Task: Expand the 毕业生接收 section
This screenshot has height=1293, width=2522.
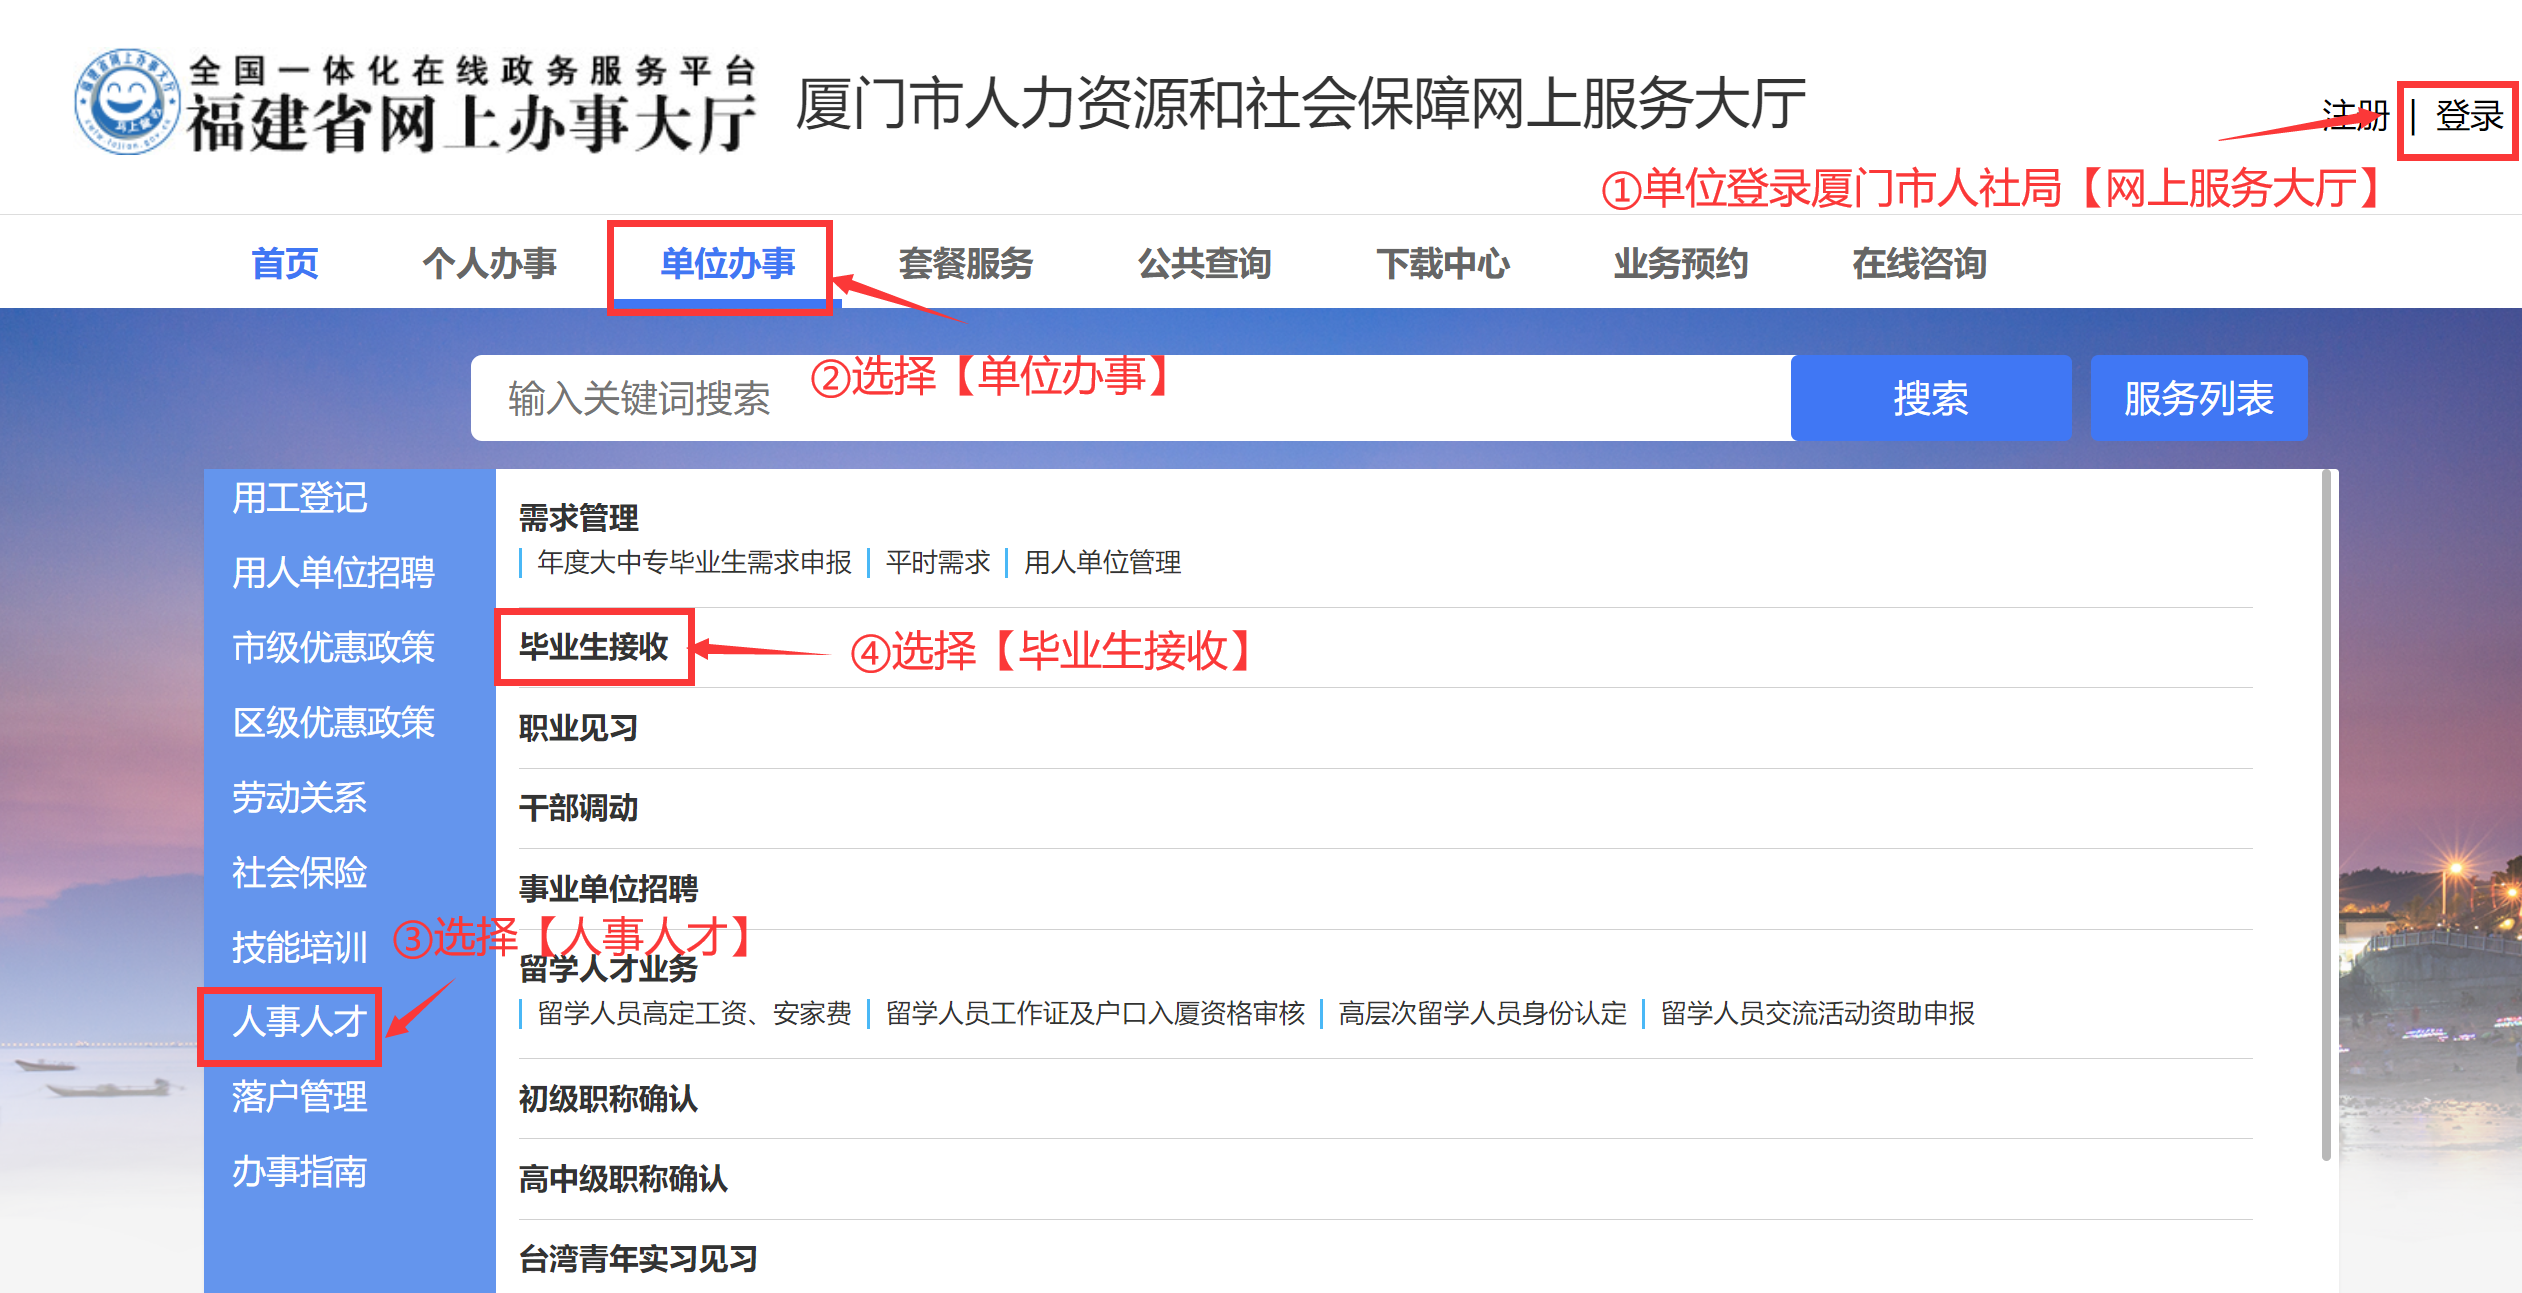Action: coord(593,647)
